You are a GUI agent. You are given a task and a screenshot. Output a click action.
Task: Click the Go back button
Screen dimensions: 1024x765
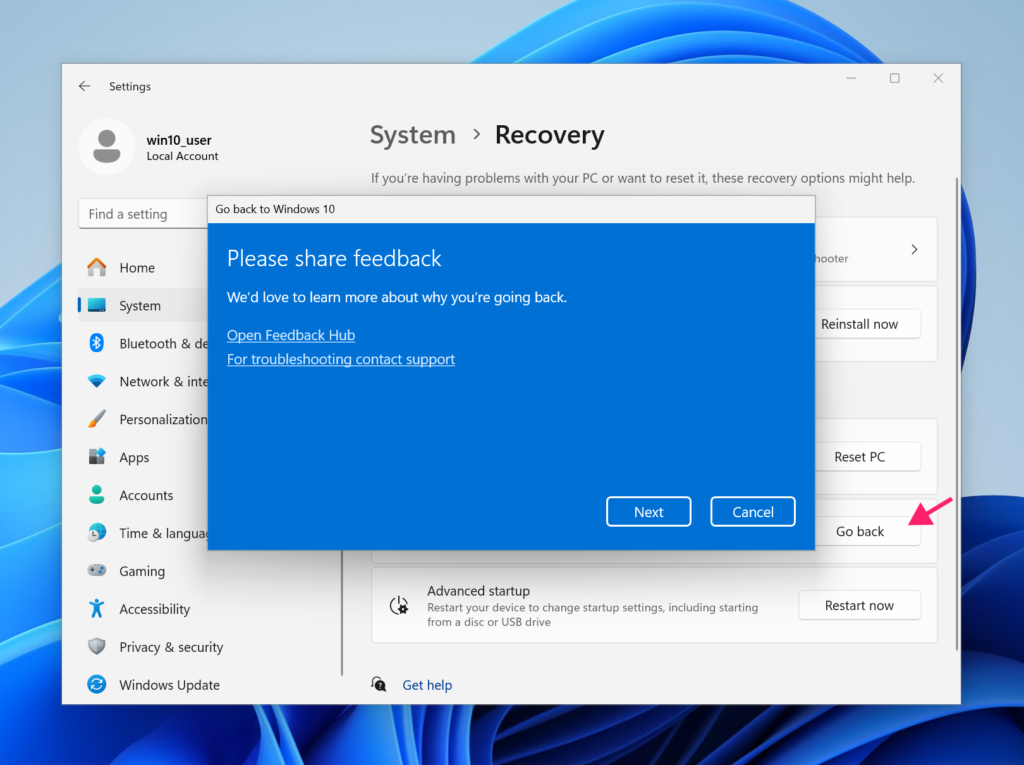tap(867, 531)
